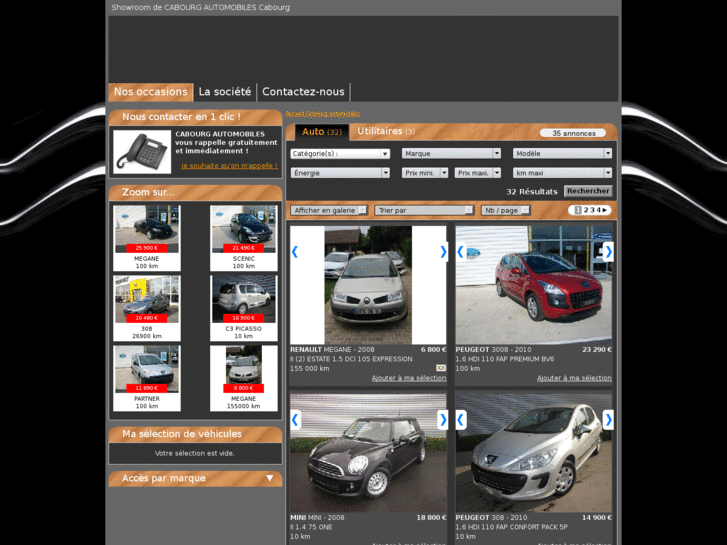Open the Catégorie(s) dropdown
727x545 pixels.
tap(340, 154)
